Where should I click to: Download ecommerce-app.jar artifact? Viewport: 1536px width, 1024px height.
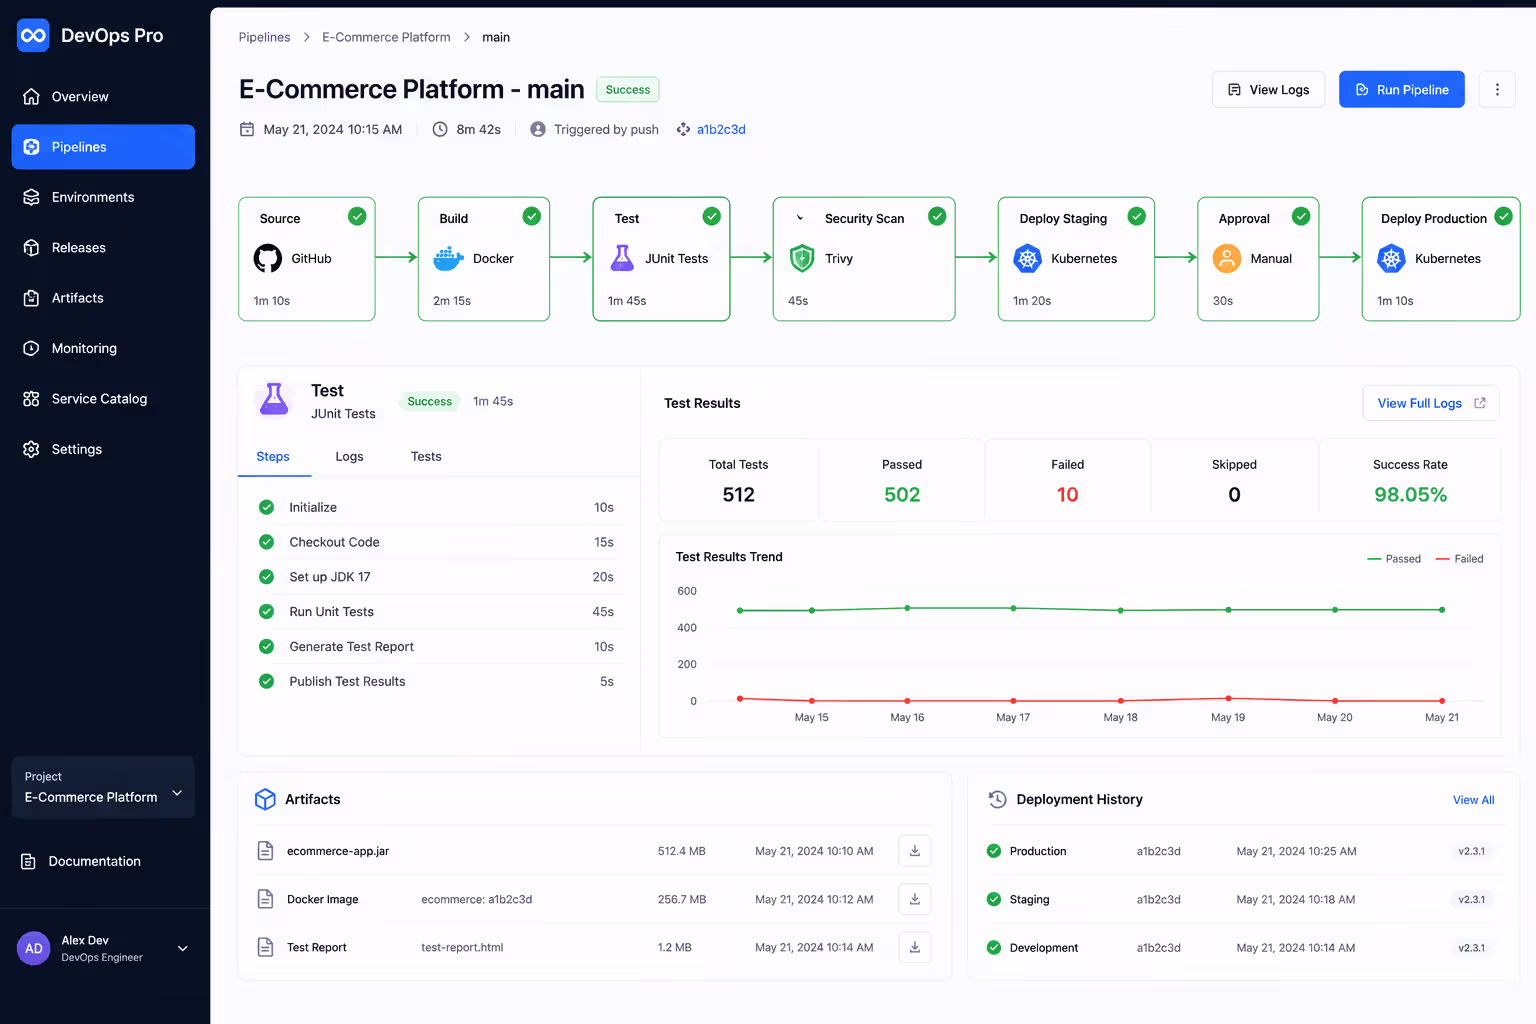point(915,851)
